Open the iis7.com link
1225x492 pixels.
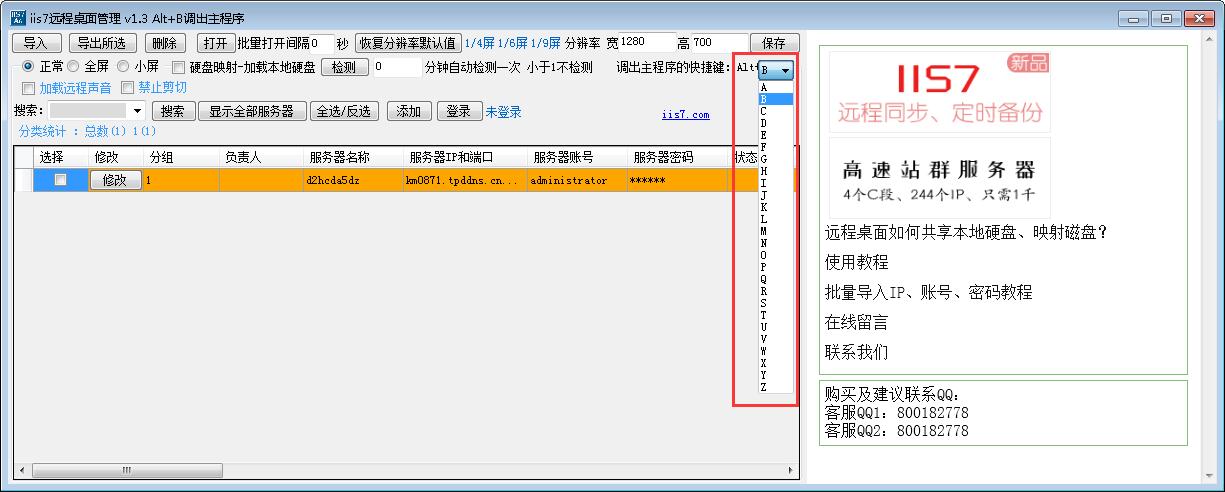point(685,115)
